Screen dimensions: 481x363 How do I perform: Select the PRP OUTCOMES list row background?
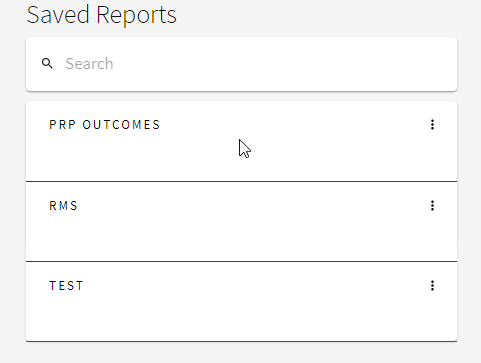(241, 141)
